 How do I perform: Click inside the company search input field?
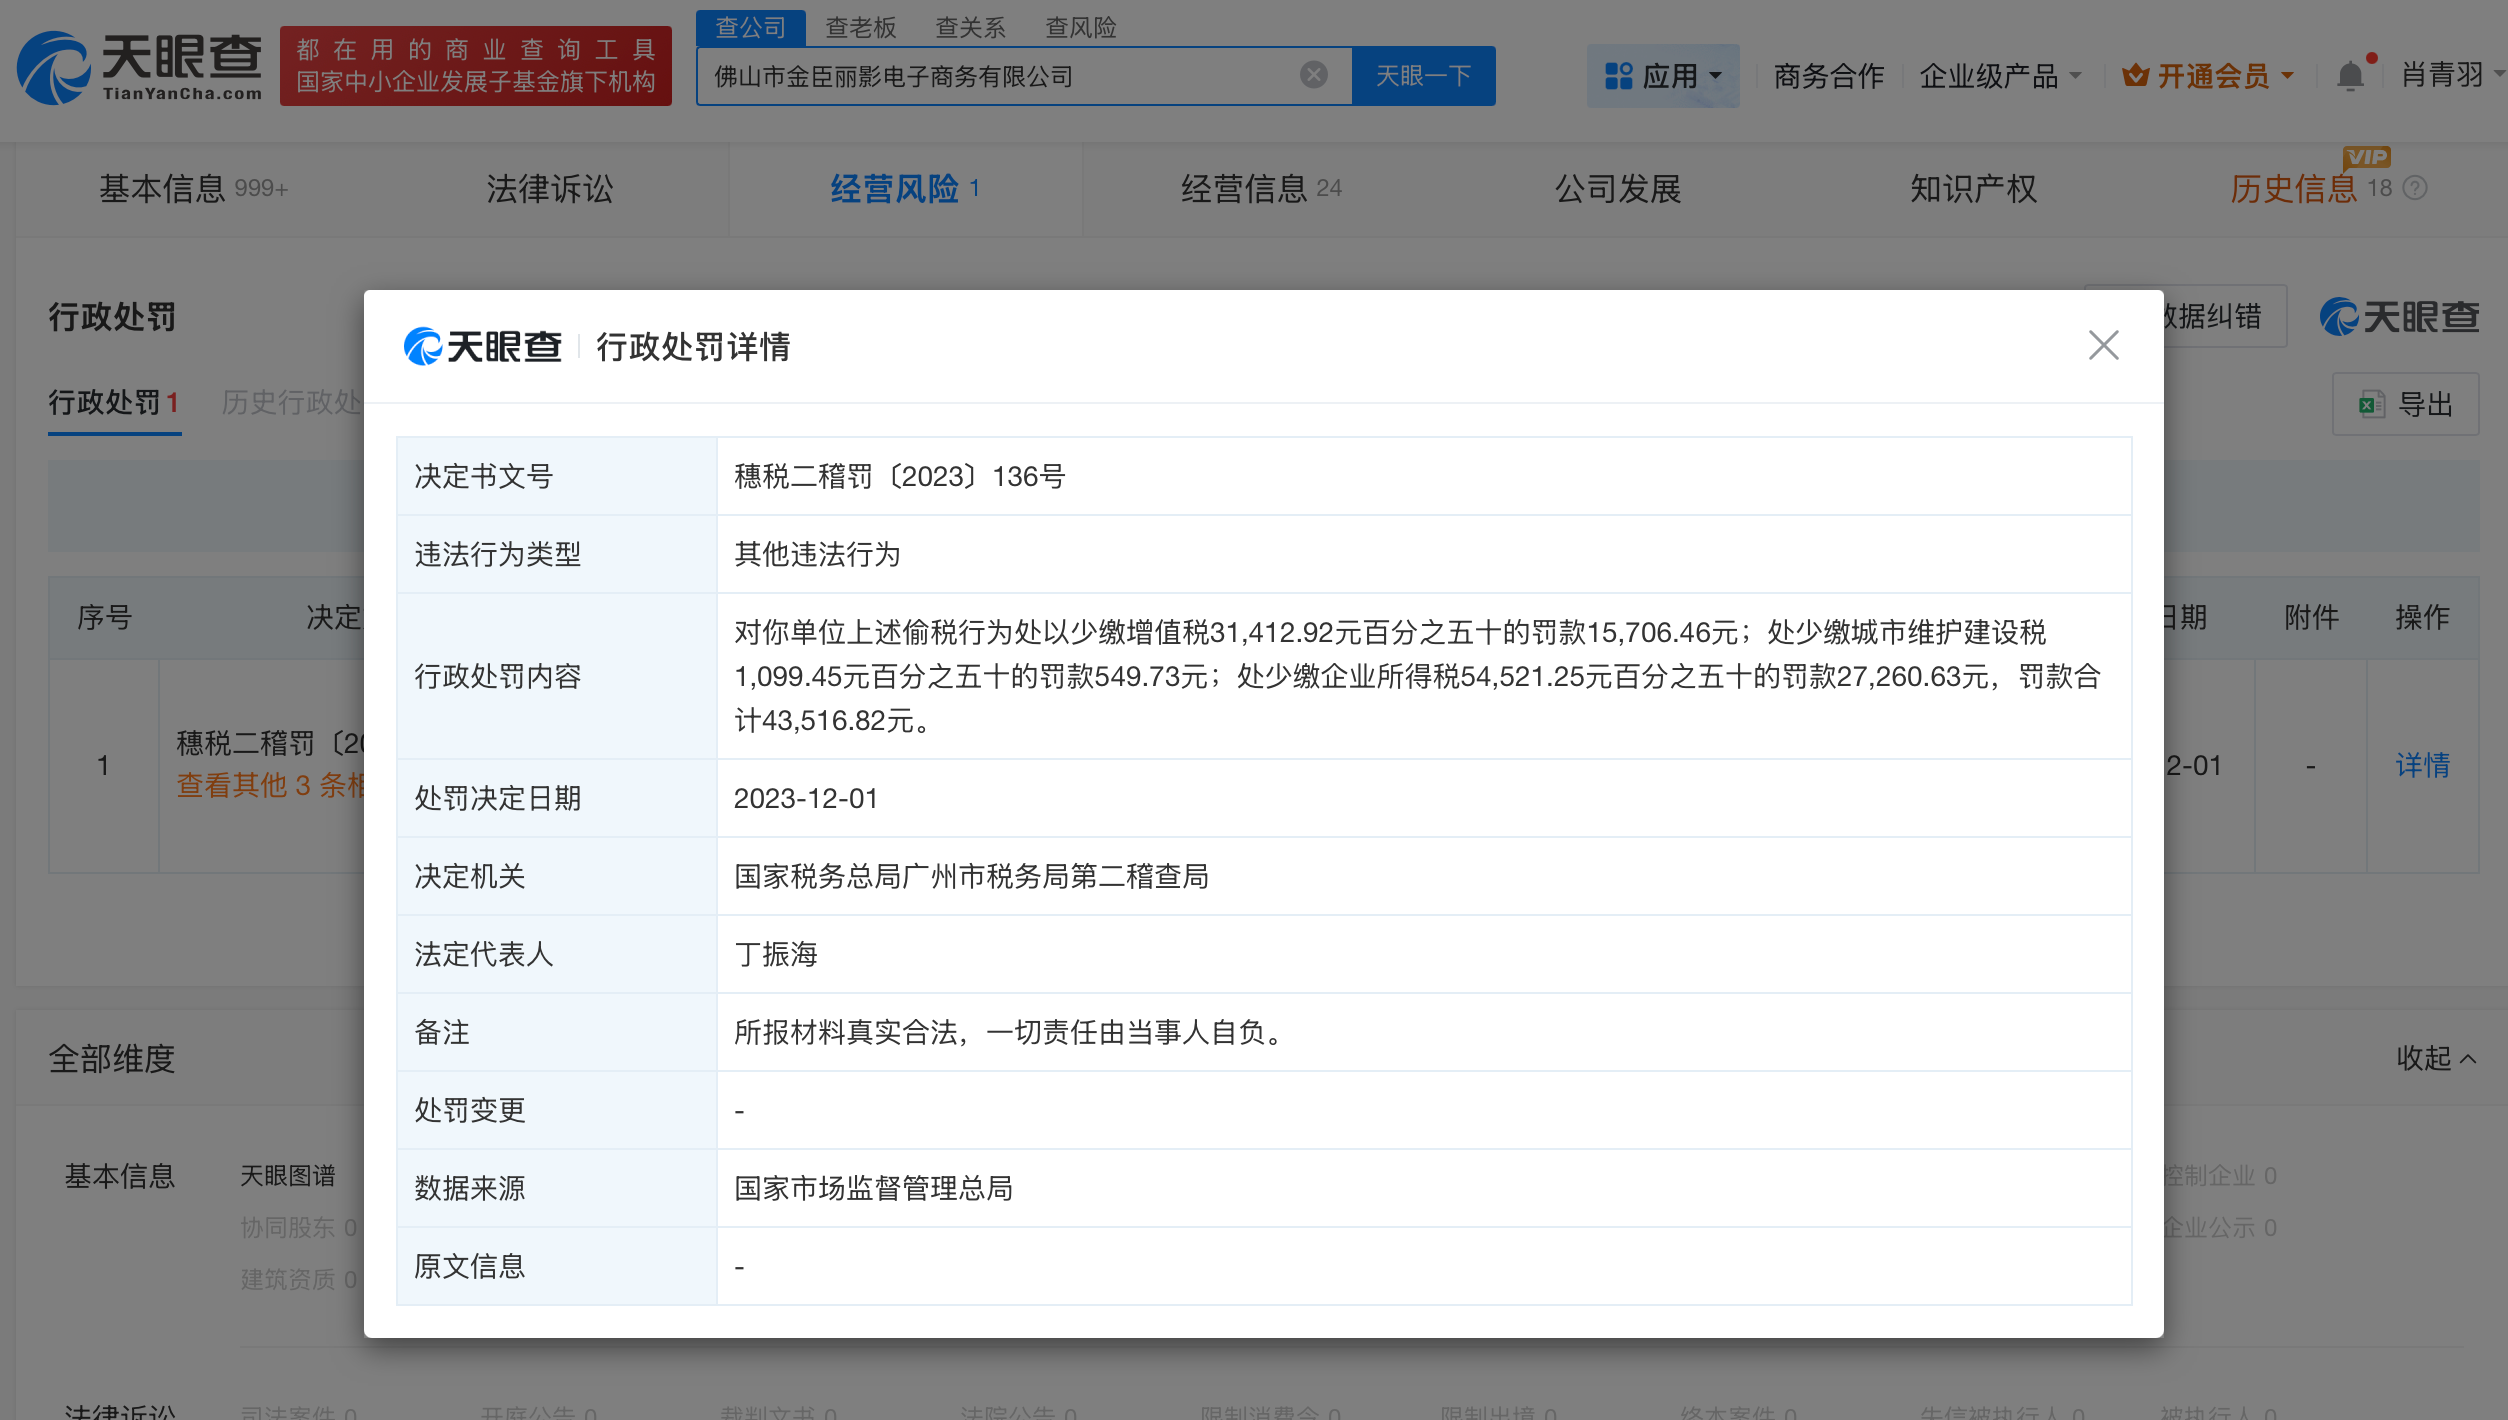[1000, 75]
